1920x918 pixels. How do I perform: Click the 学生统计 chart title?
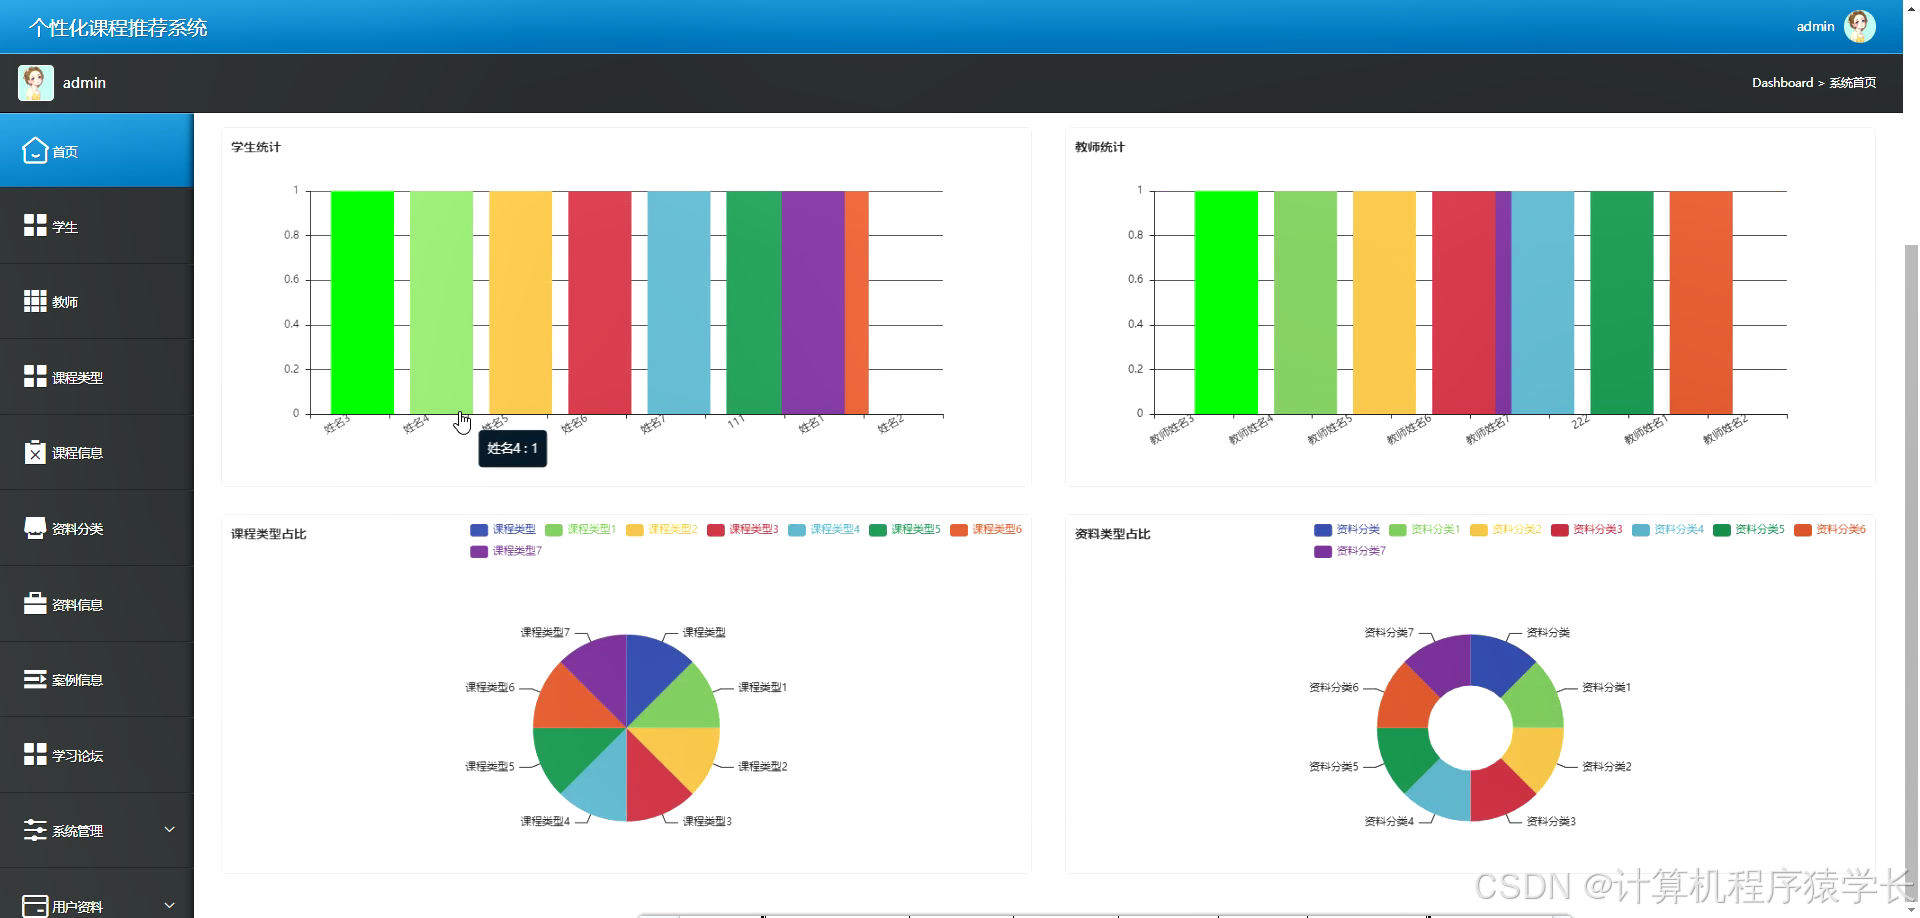tap(256, 147)
